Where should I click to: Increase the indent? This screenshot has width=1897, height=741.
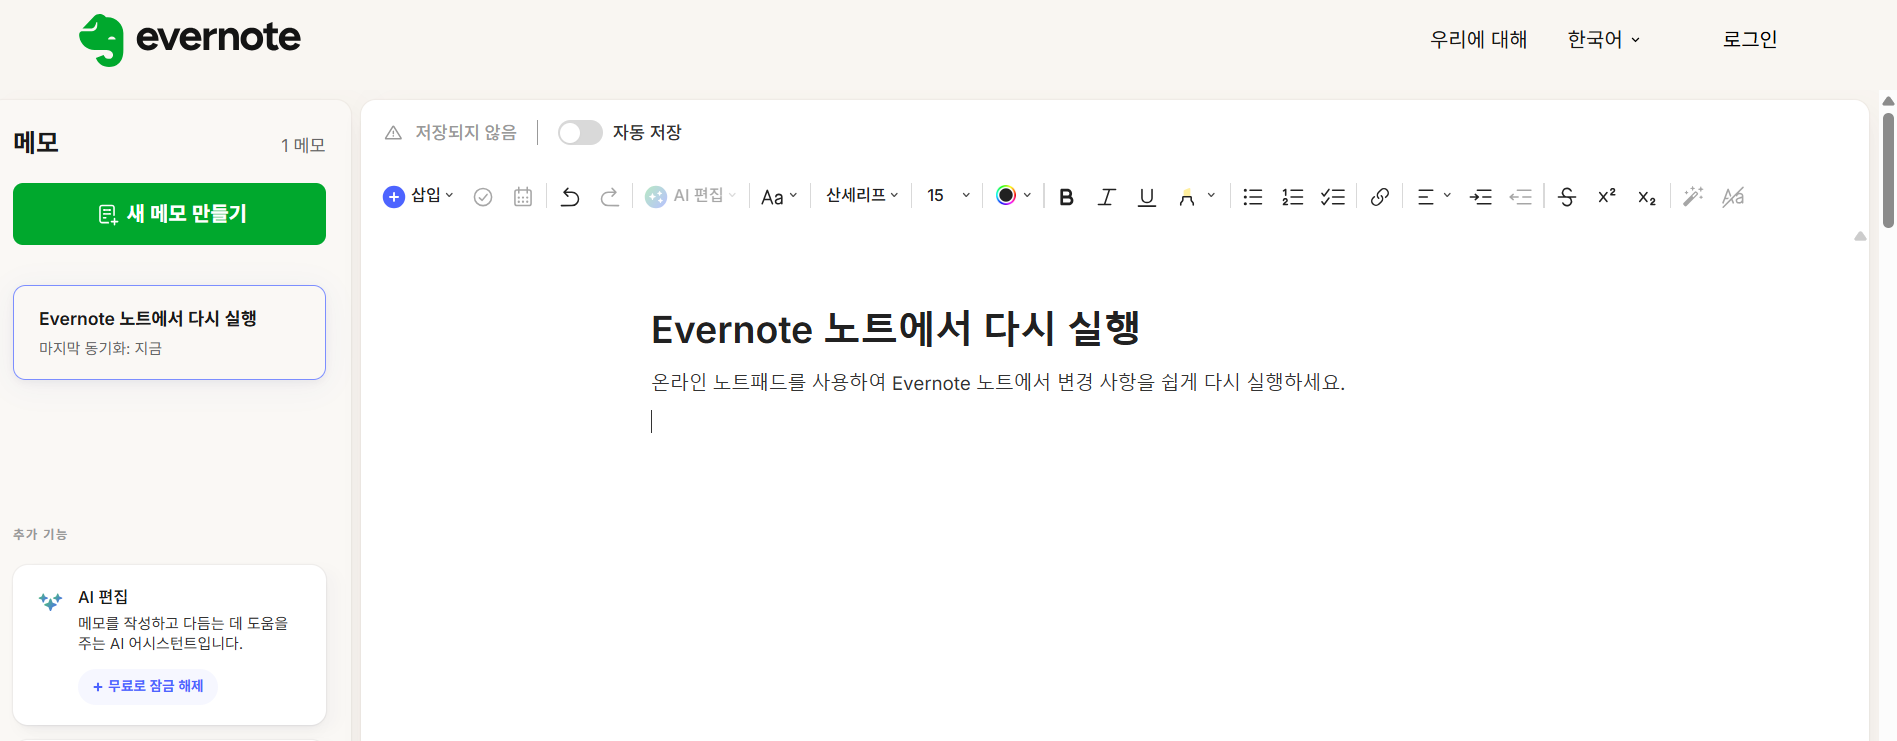coord(1481,197)
